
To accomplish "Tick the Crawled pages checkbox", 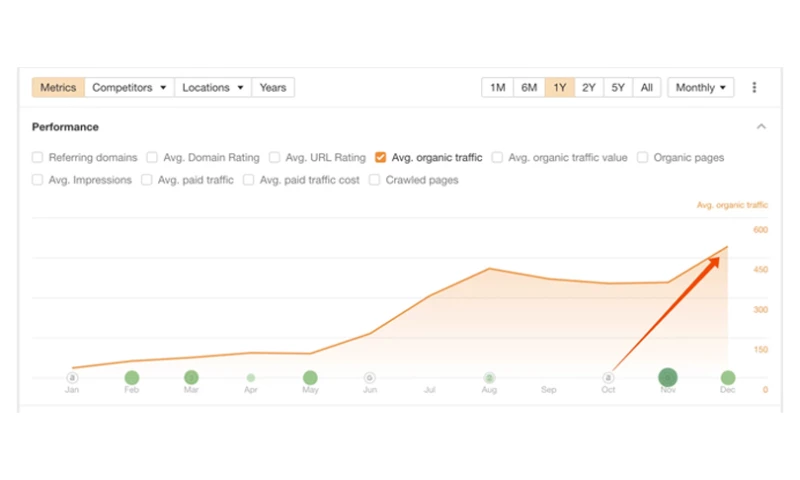I will [x=375, y=180].
